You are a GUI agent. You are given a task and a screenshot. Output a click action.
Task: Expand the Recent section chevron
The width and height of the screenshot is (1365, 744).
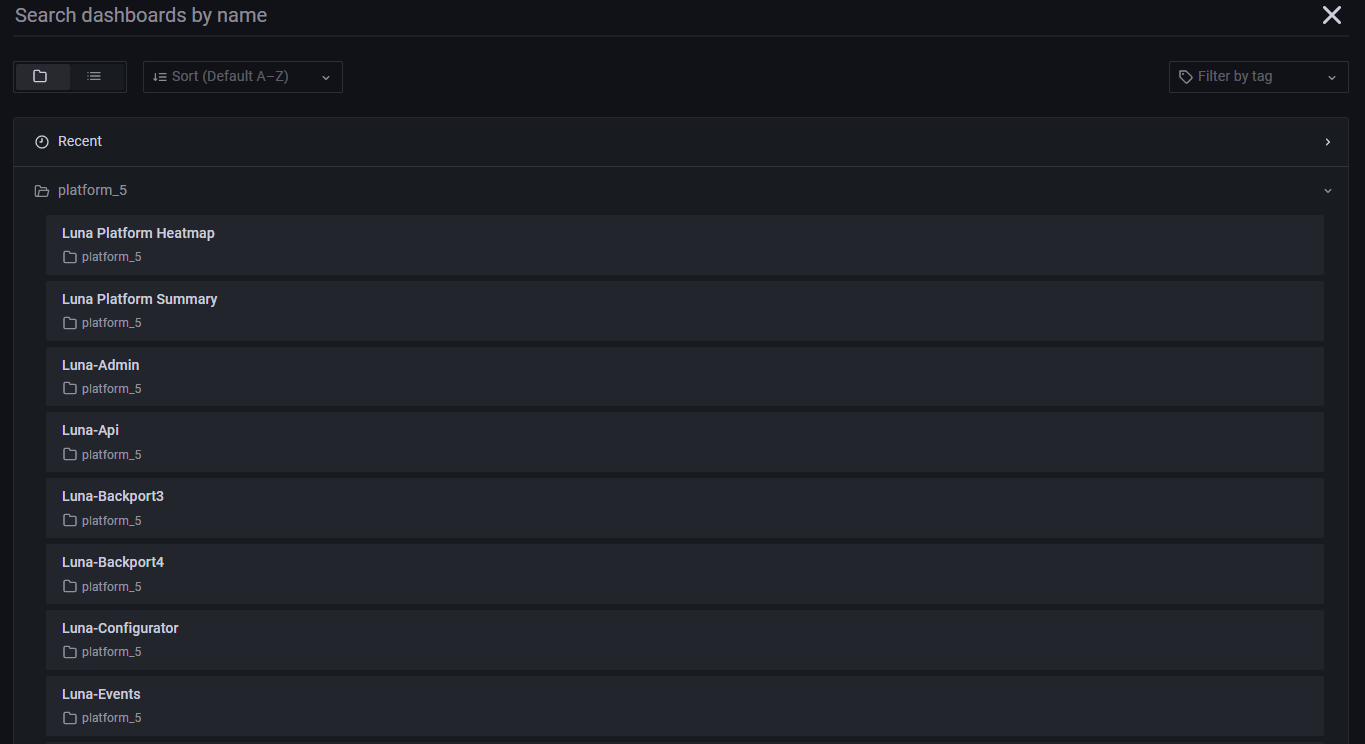coord(1327,142)
